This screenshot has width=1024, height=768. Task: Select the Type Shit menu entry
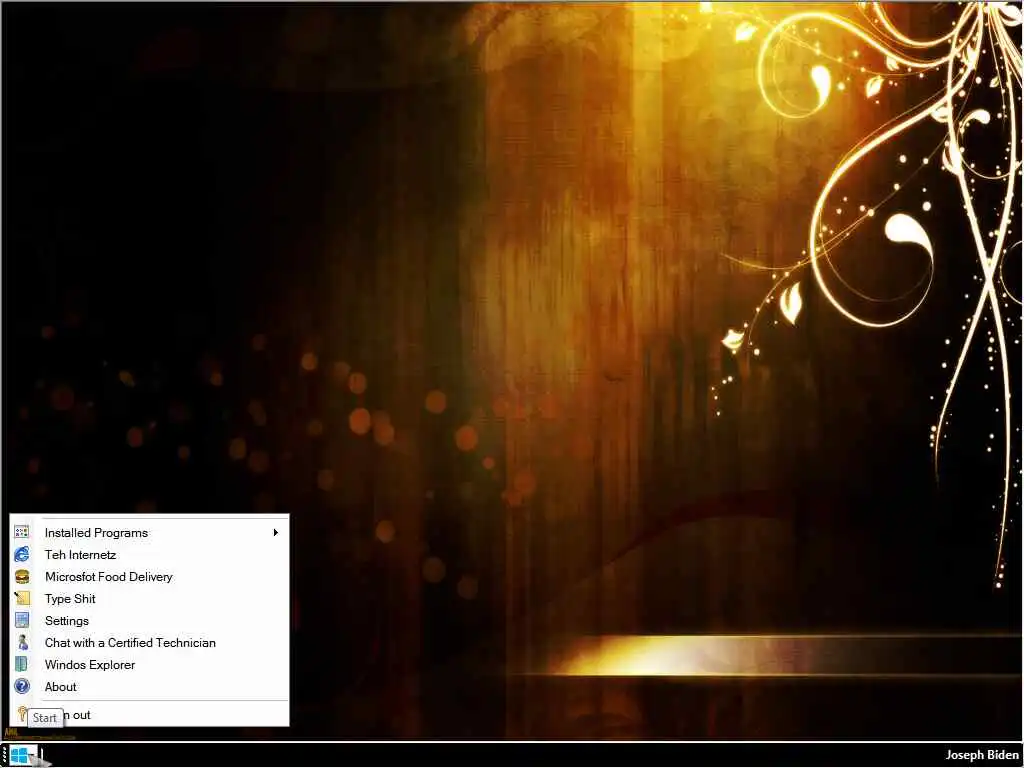(x=149, y=598)
